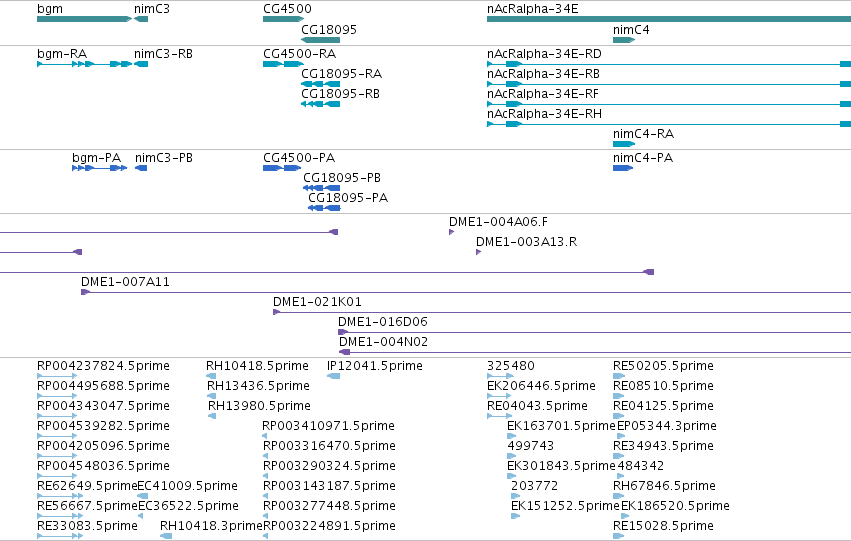Click the nimC4 gene label
Image resolution: width=851 pixels, height=541 pixels.
pyautogui.click(x=631, y=30)
